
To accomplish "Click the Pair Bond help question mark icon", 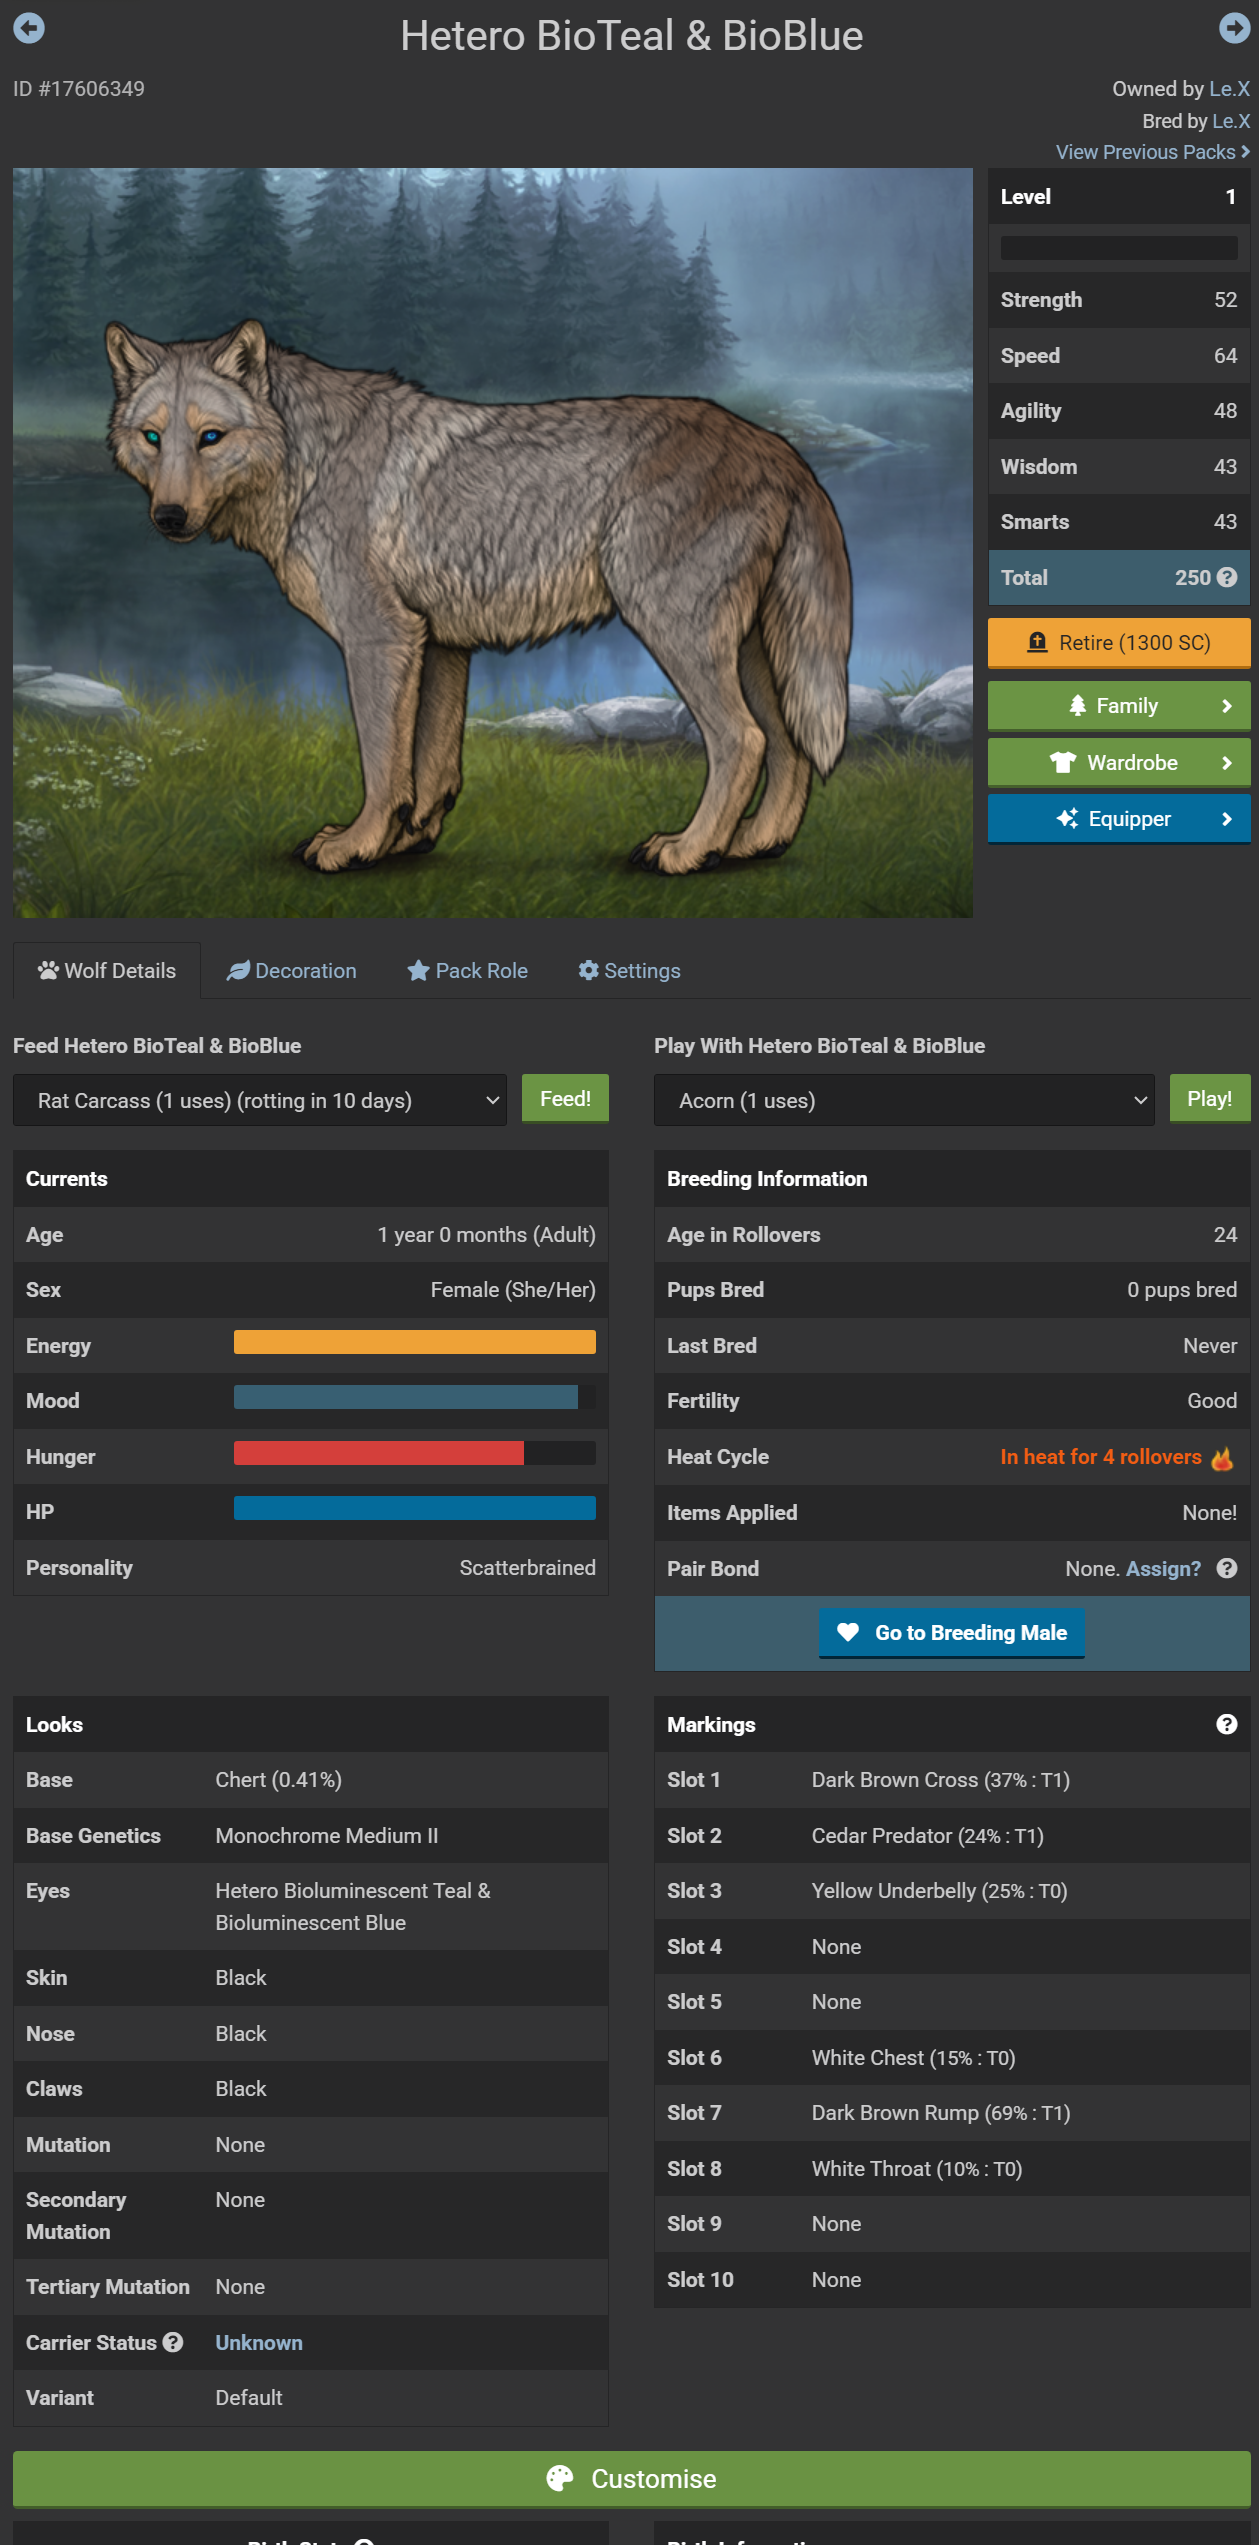I will tap(1227, 1568).
